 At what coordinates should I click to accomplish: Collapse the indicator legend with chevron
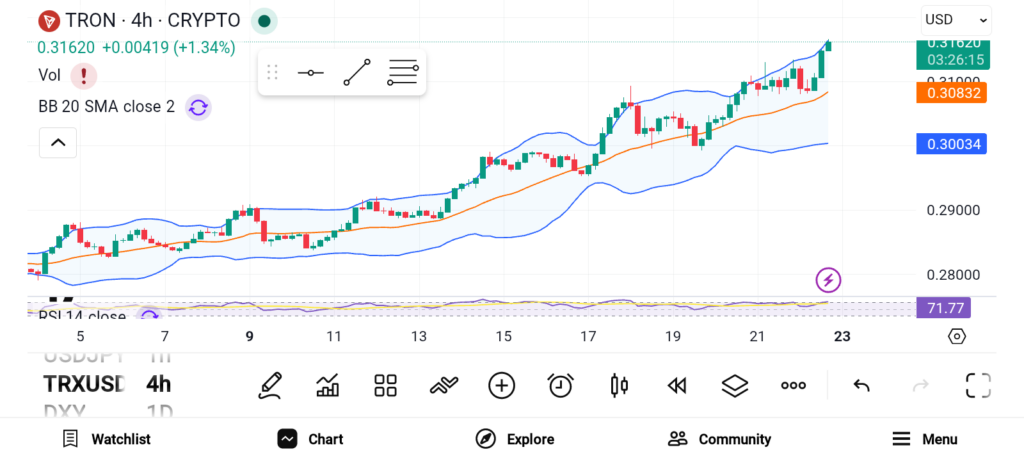point(58,144)
